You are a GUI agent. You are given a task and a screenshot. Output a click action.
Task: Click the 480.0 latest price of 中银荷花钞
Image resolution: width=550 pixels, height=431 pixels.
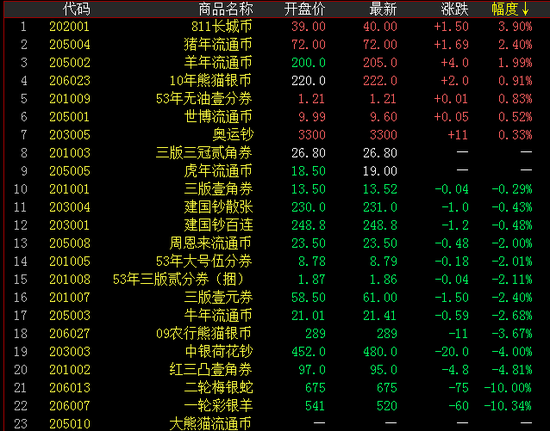click(x=380, y=352)
